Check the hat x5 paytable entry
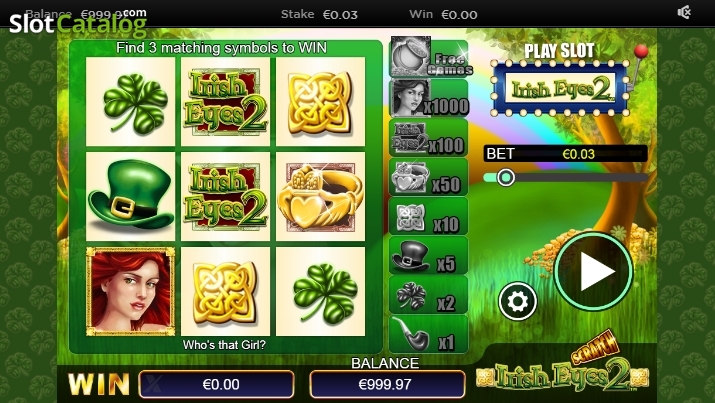The height and width of the screenshot is (403, 715). pos(429,255)
